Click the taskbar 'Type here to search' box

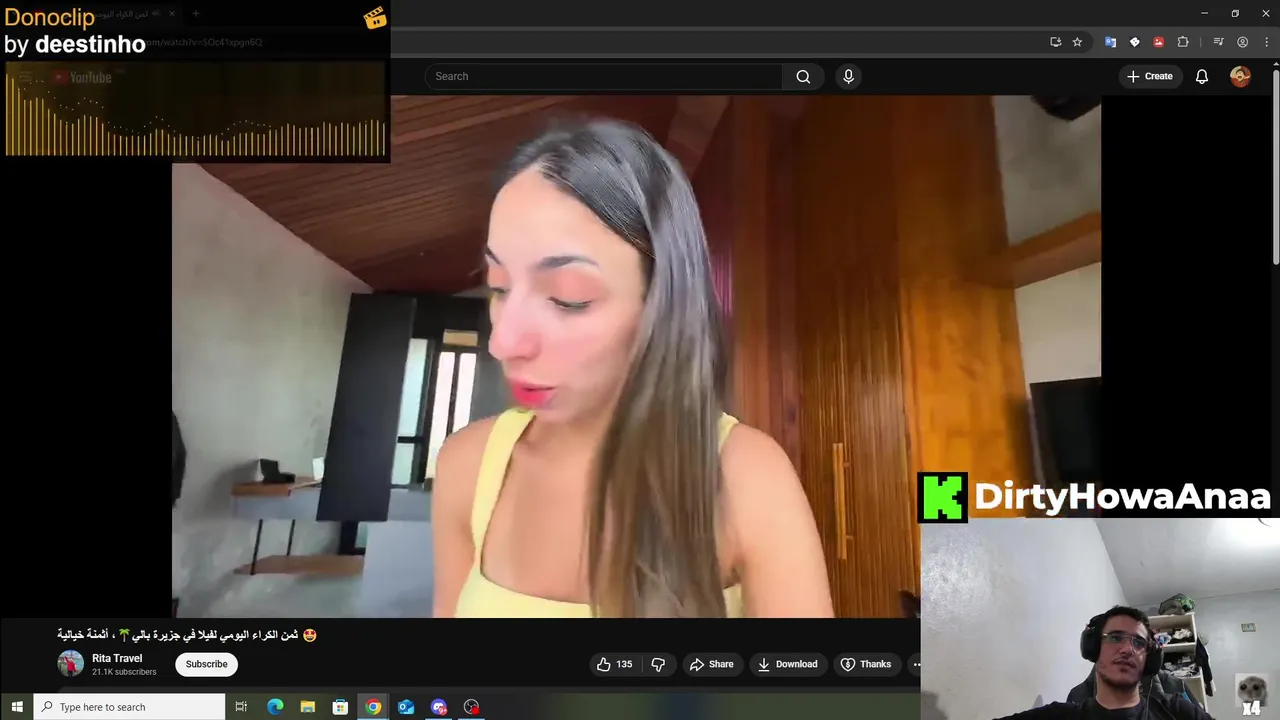(x=130, y=707)
